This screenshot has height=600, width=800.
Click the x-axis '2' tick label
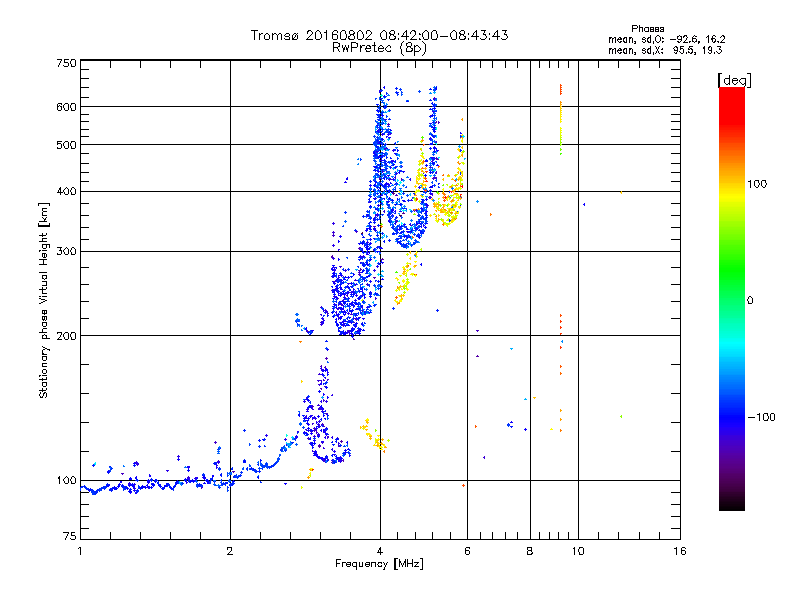click(x=230, y=551)
